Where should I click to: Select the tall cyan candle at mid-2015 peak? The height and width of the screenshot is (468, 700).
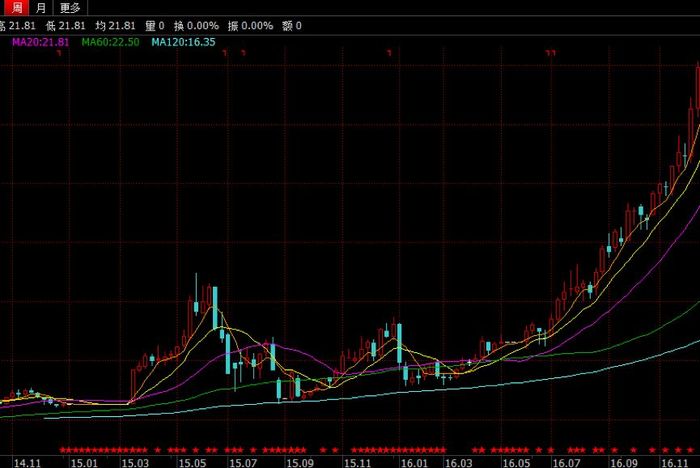pyautogui.click(x=215, y=307)
